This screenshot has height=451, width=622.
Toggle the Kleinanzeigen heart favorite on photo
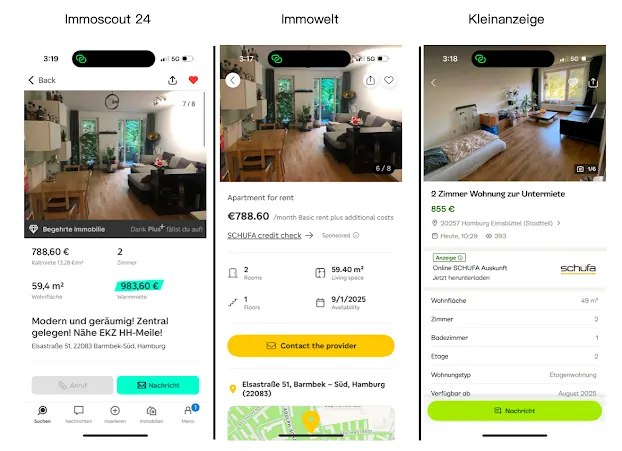pos(575,82)
